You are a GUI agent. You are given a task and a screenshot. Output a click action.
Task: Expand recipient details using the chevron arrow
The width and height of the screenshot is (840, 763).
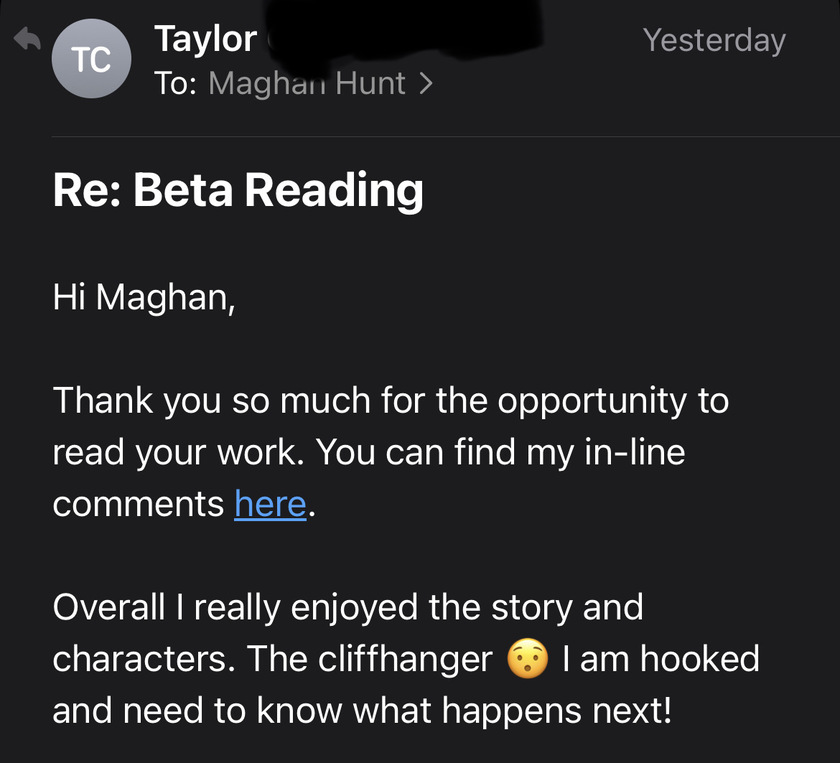426,84
